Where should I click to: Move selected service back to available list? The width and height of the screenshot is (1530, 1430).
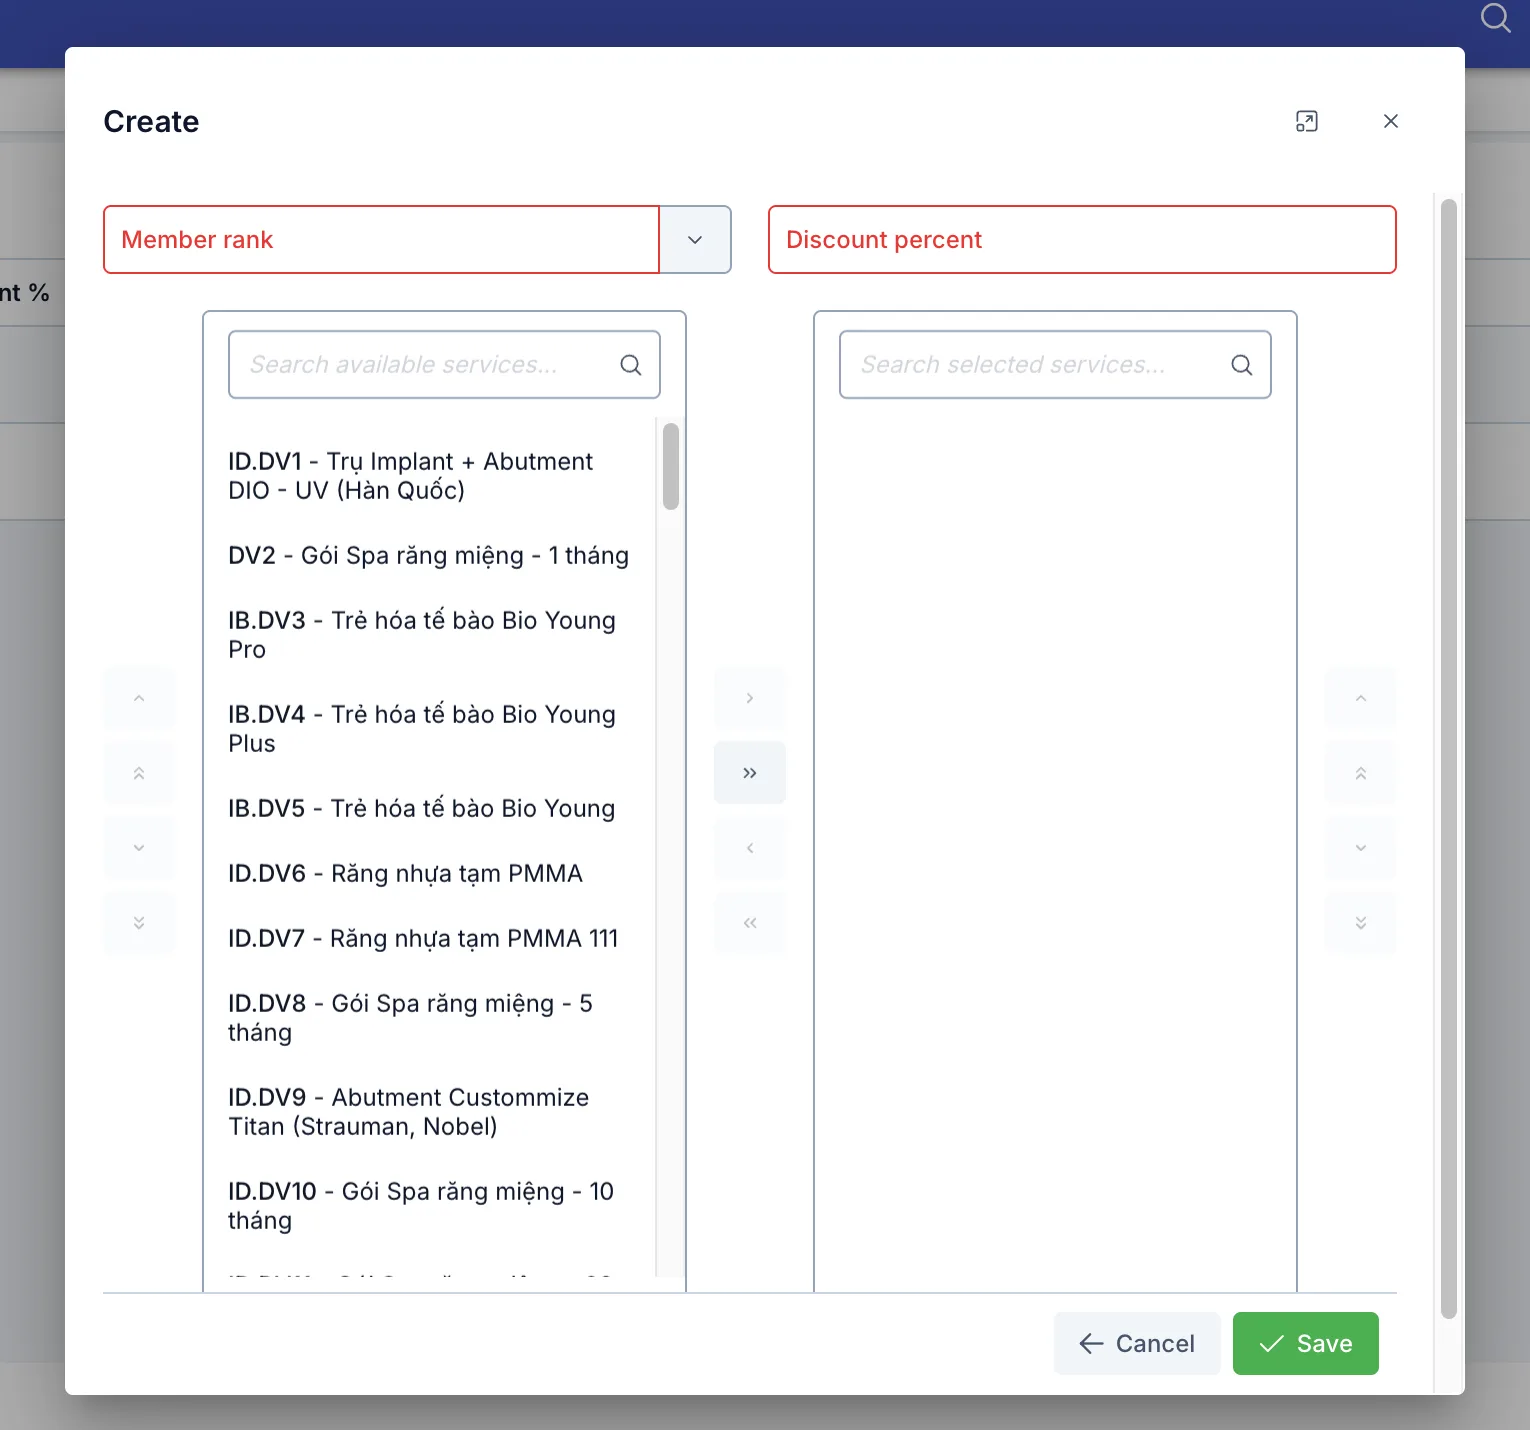pyautogui.click(x=750, y=848)
